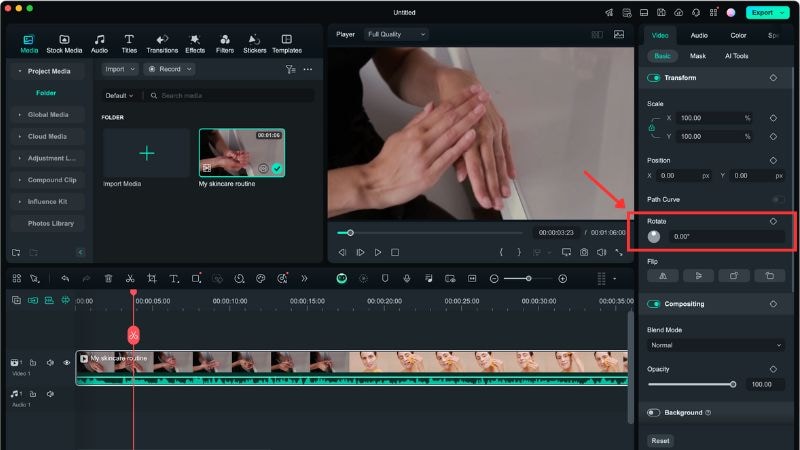Click the split scissors toolbar icon

coord(130,279)
